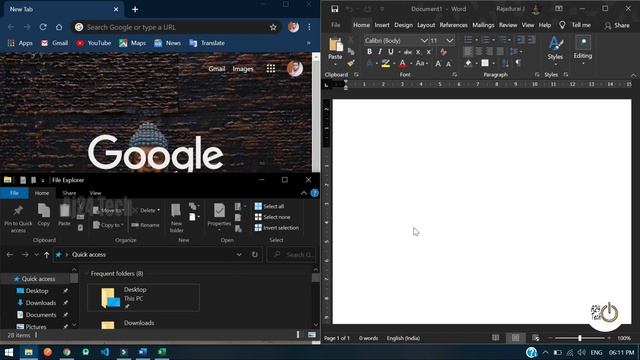Open the Editing group dropdown in Word
Image resolution: width=640 pixels, height=360 pixels.
point(582,50)
